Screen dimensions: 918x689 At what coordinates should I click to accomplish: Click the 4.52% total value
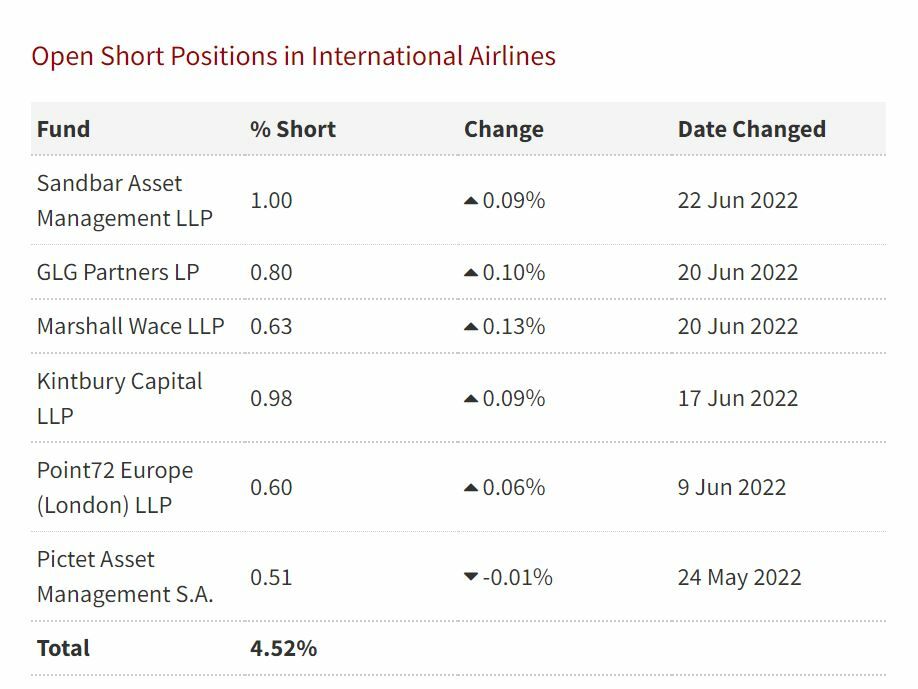[x=283, y=648]
